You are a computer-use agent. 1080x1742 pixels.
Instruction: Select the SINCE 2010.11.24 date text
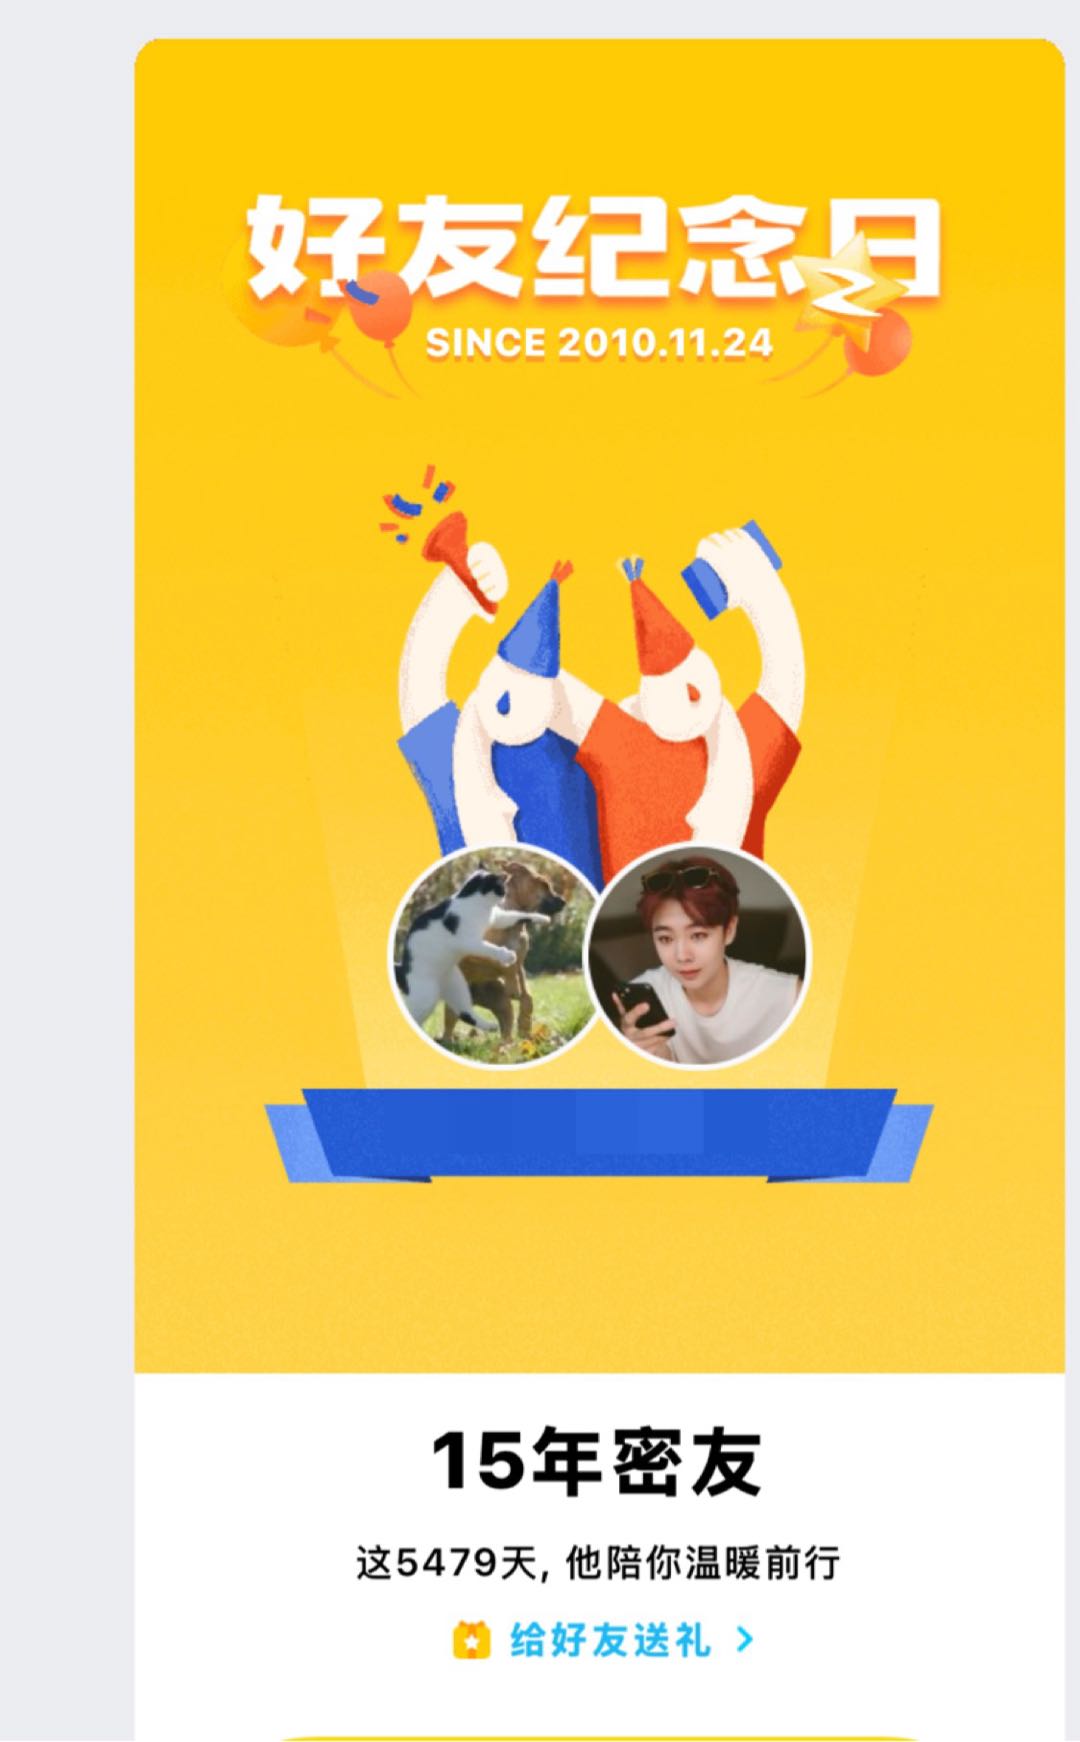point(599,343)
